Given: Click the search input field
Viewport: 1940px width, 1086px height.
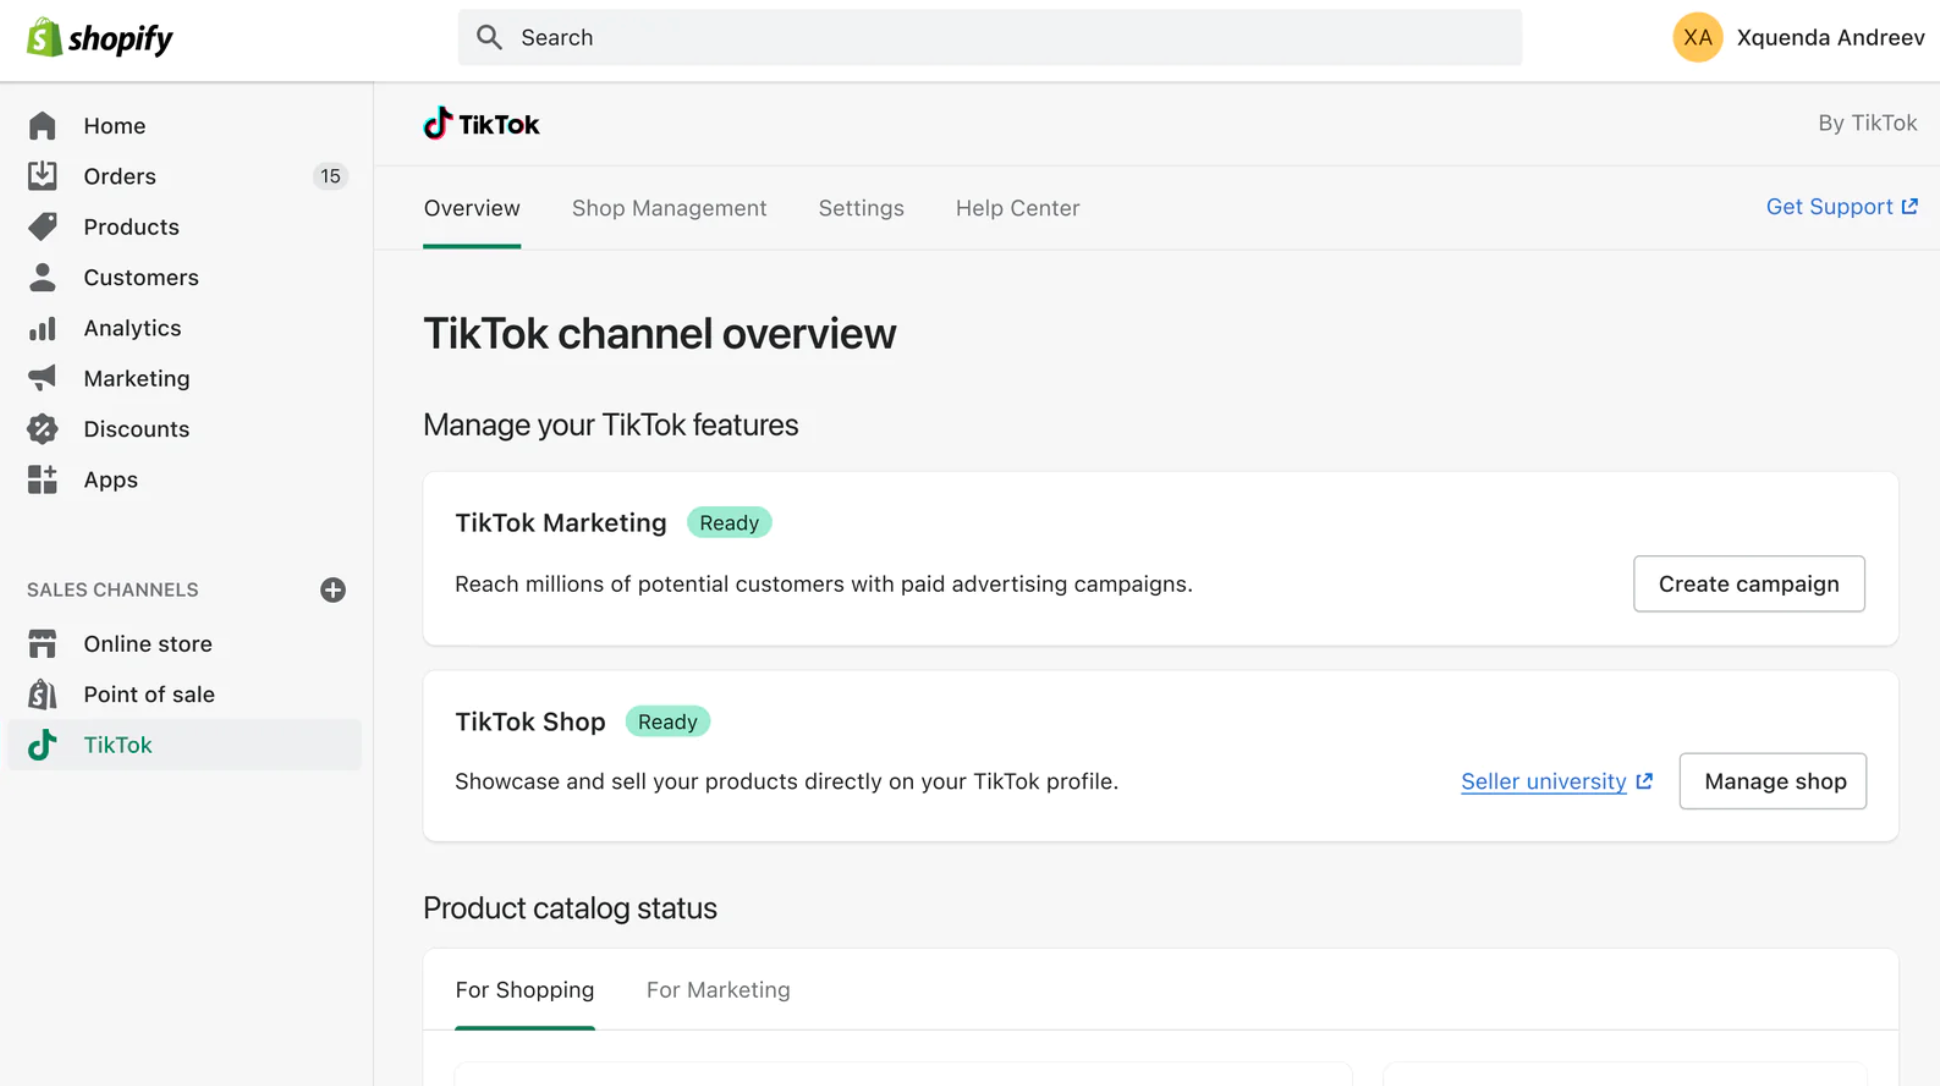Looking at the screenshot, I should (989, 36).
